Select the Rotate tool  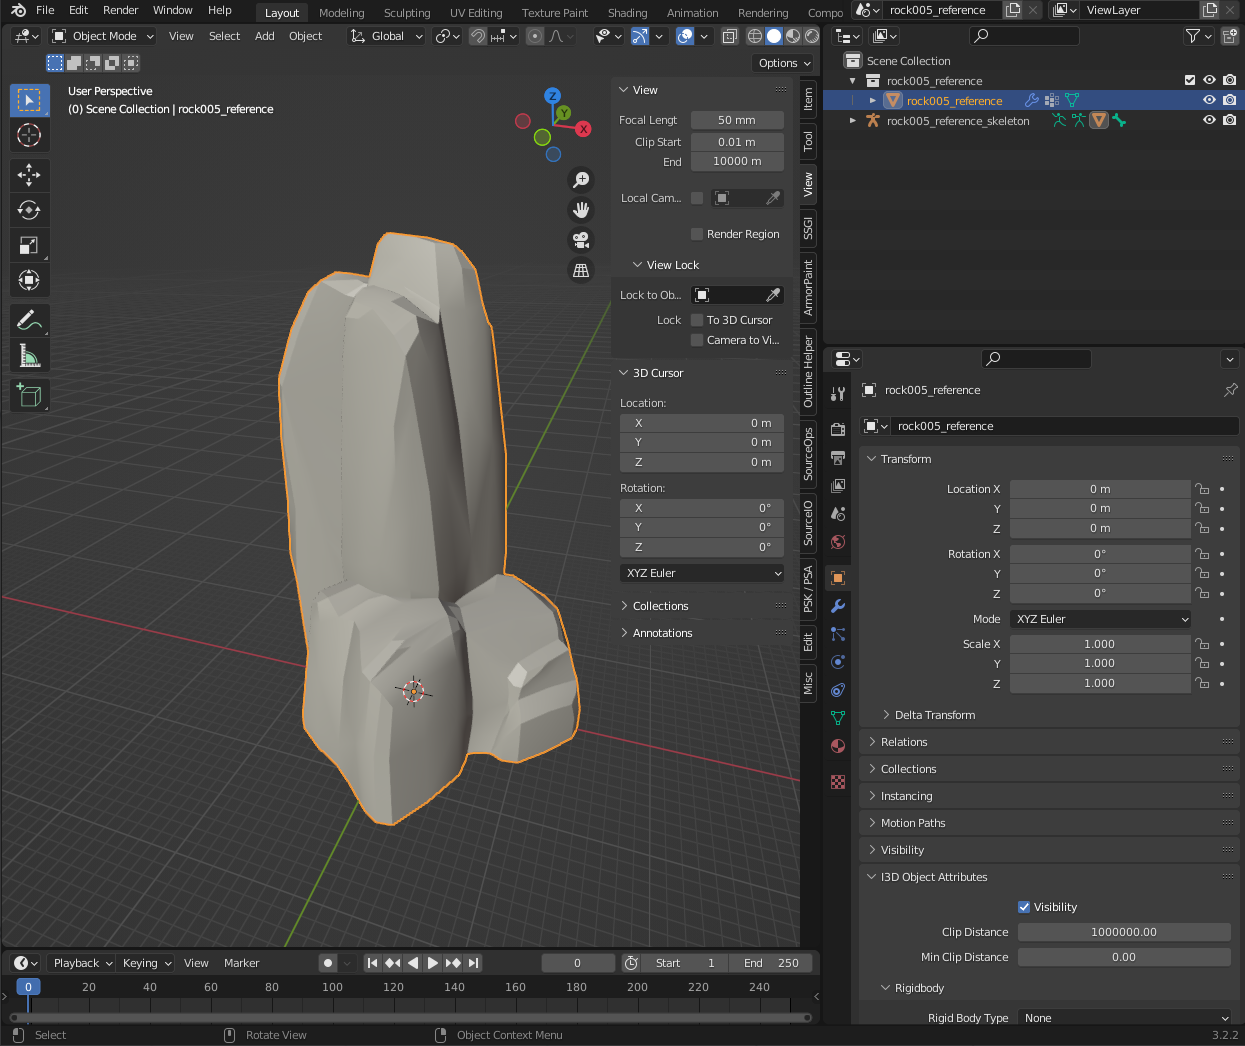[29, 210]
